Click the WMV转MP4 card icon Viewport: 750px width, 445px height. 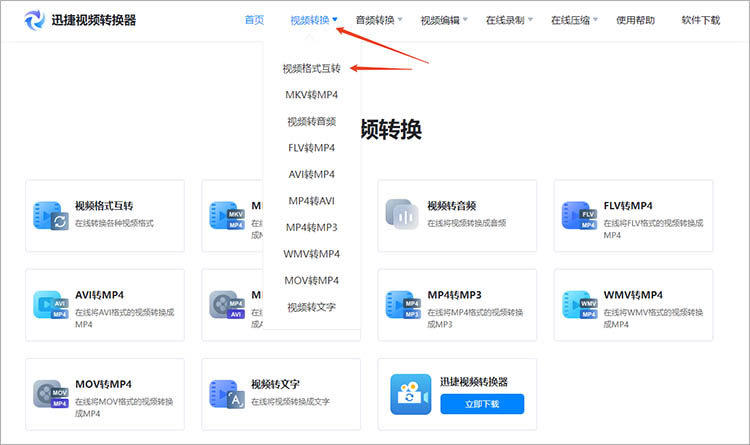click(x=579, y=305)
